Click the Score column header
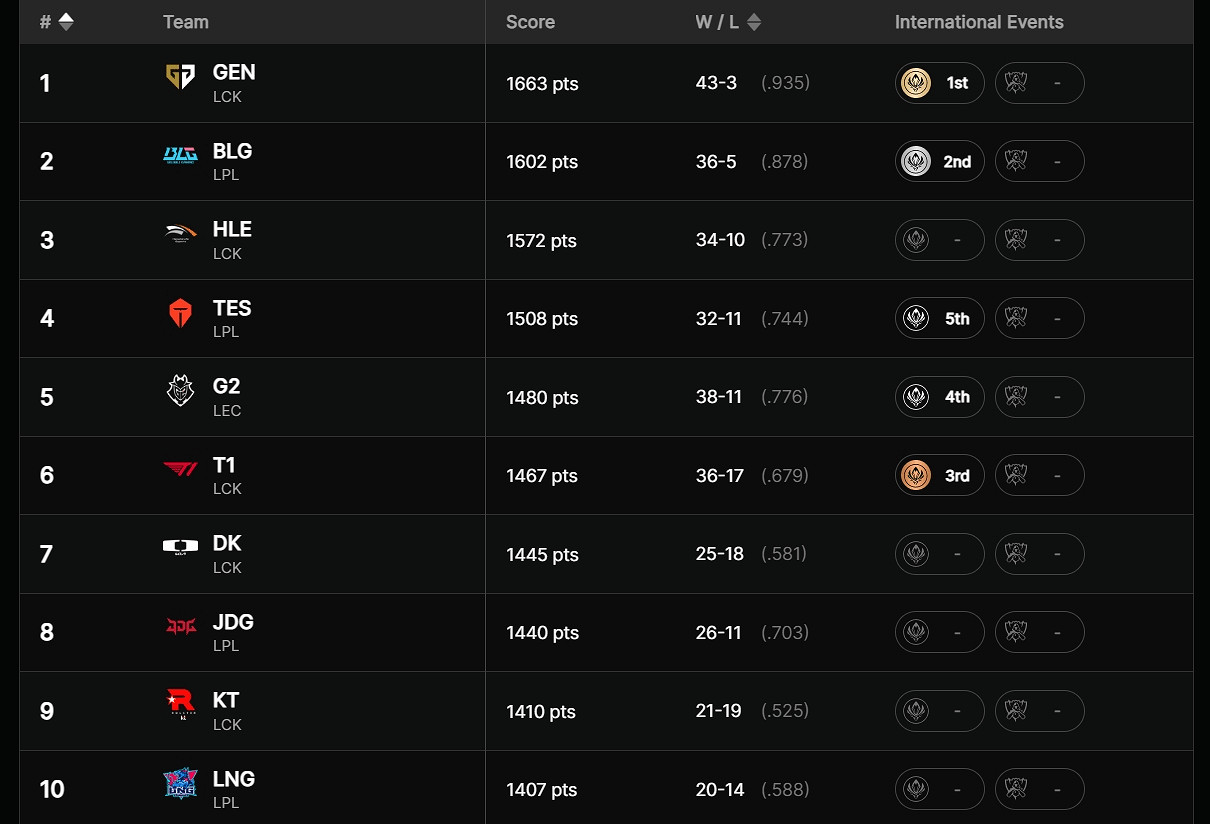 point(530,22)
